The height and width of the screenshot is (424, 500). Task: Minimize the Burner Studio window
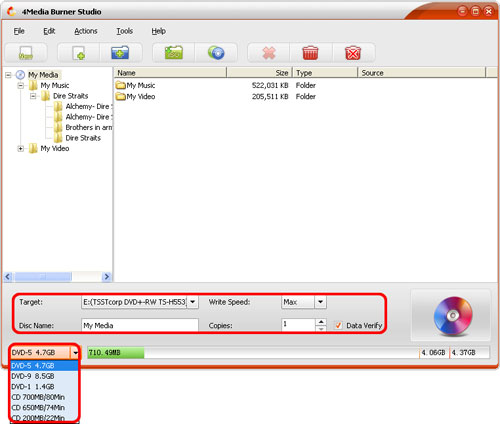462,11
